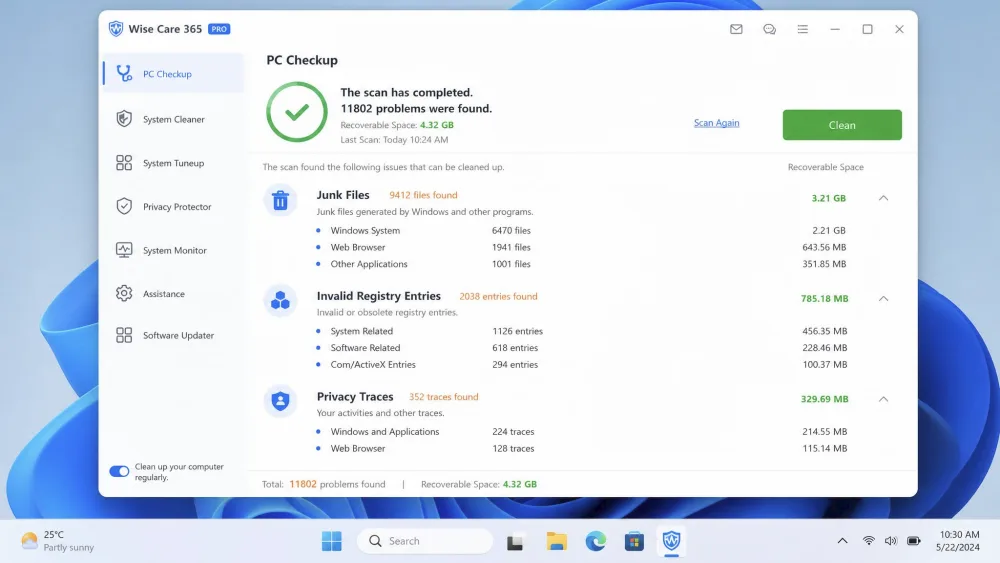Screen dimensions: 1000x563
Task: Click the 785.18 MB registry size
Action: (825, 298)
